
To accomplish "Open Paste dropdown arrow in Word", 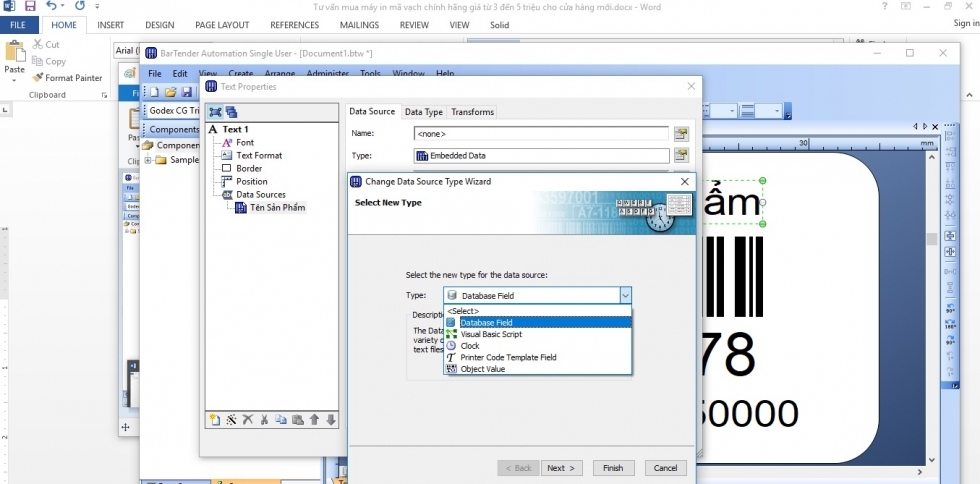I will pyautogui.click(x=14, y=80).
